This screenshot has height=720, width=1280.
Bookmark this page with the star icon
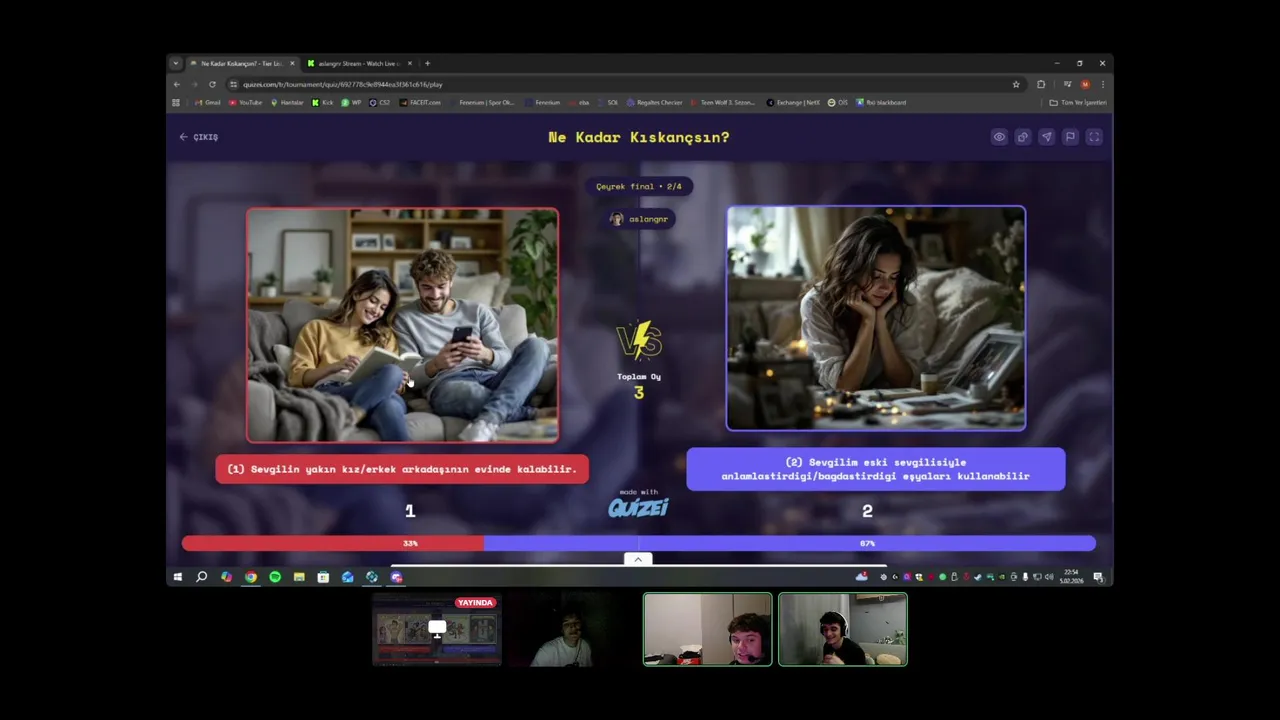[x=1016, y=84]
